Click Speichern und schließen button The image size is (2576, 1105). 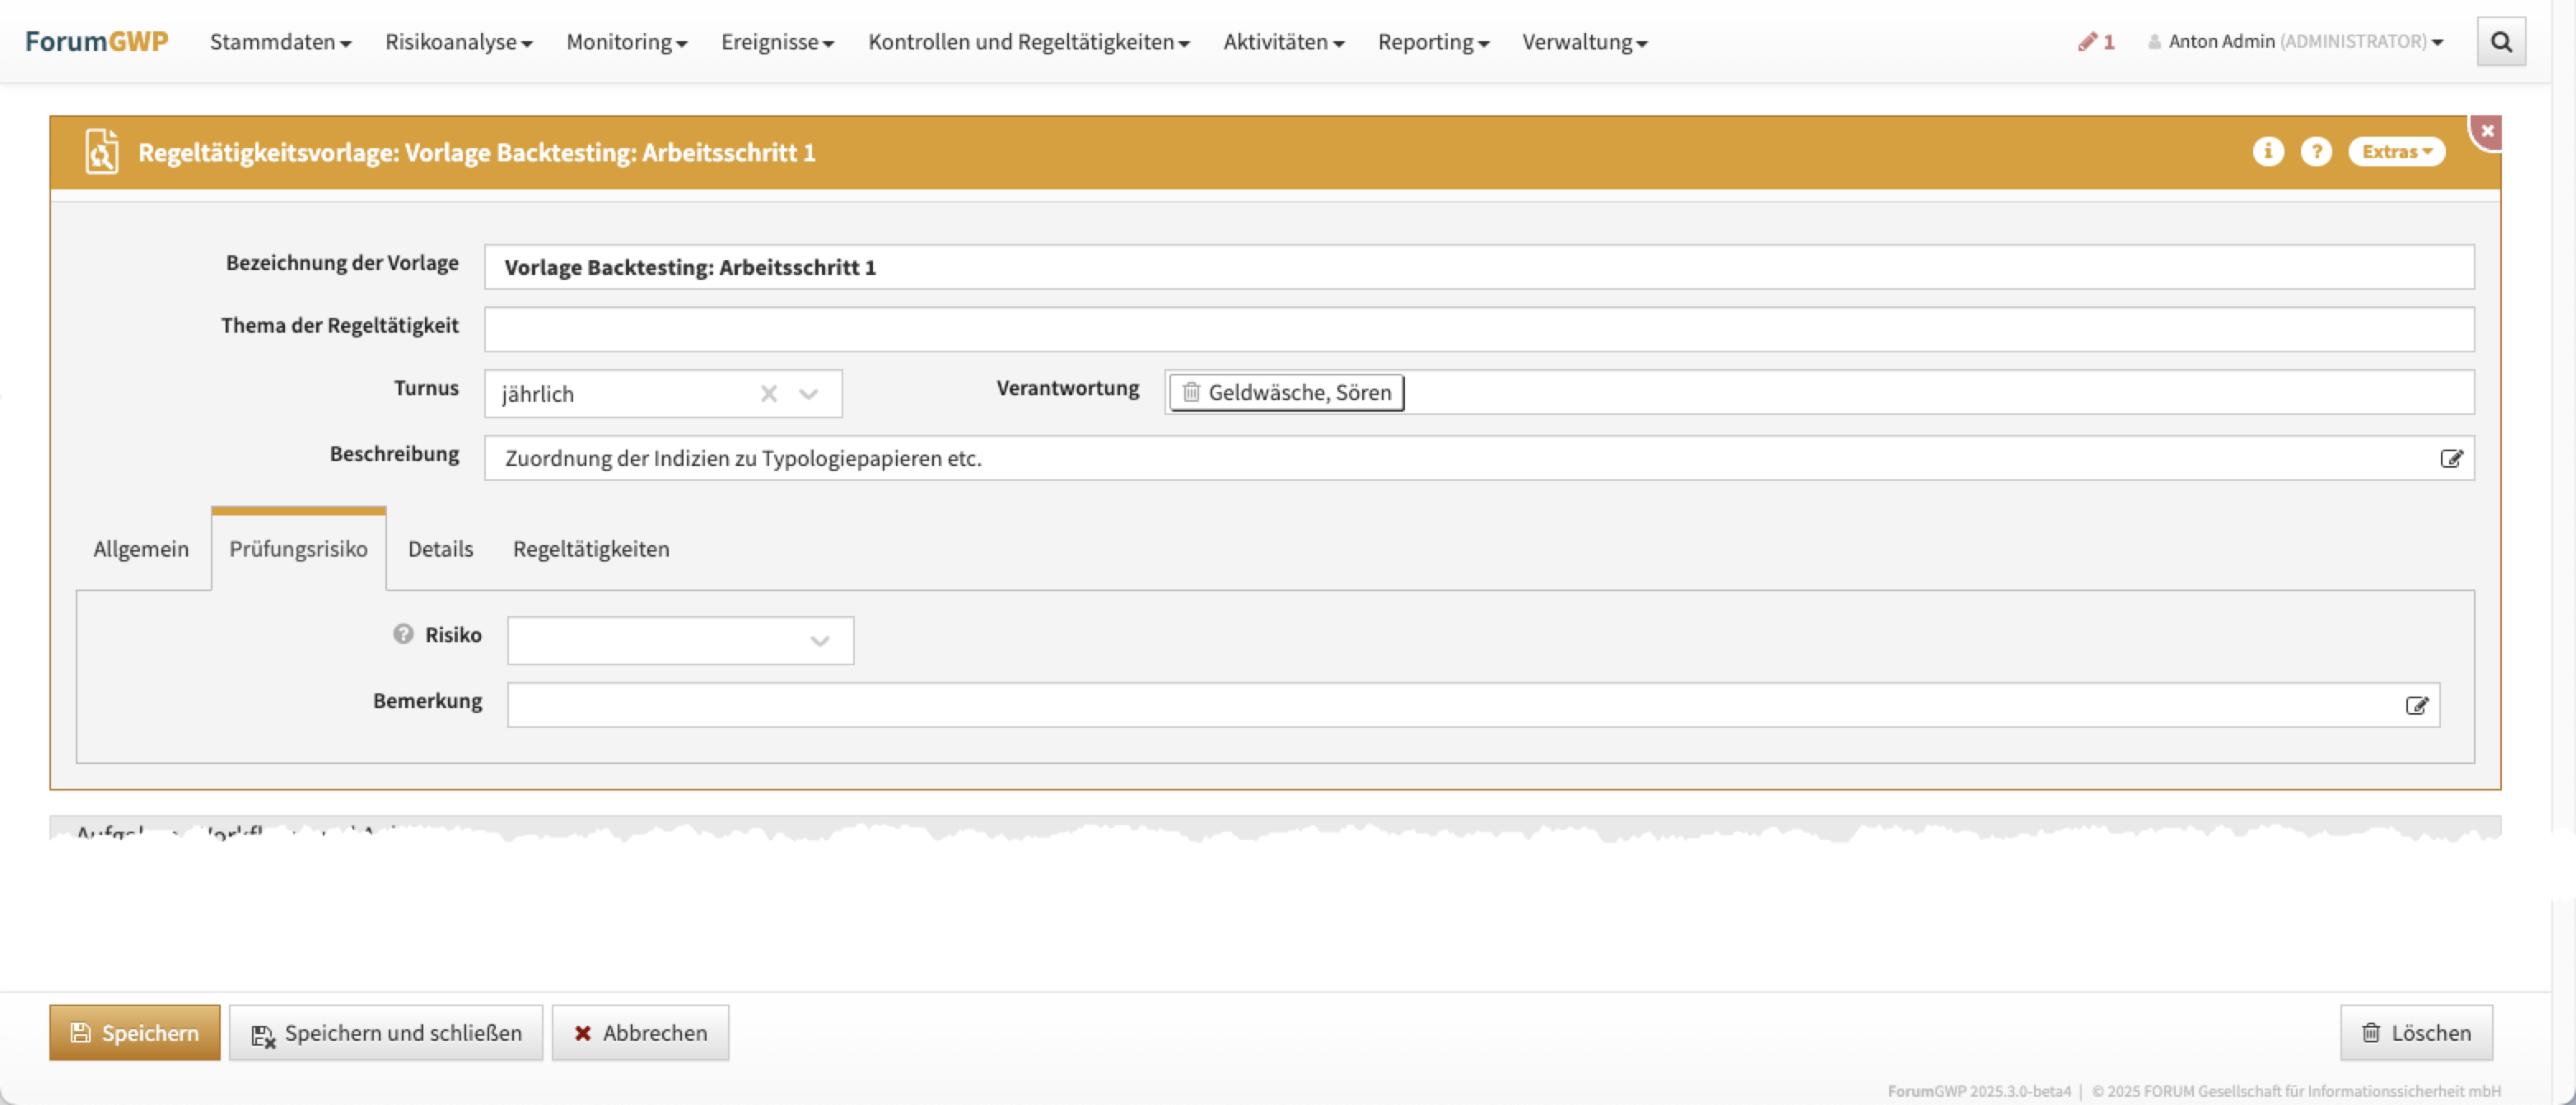click(386, 1032)
